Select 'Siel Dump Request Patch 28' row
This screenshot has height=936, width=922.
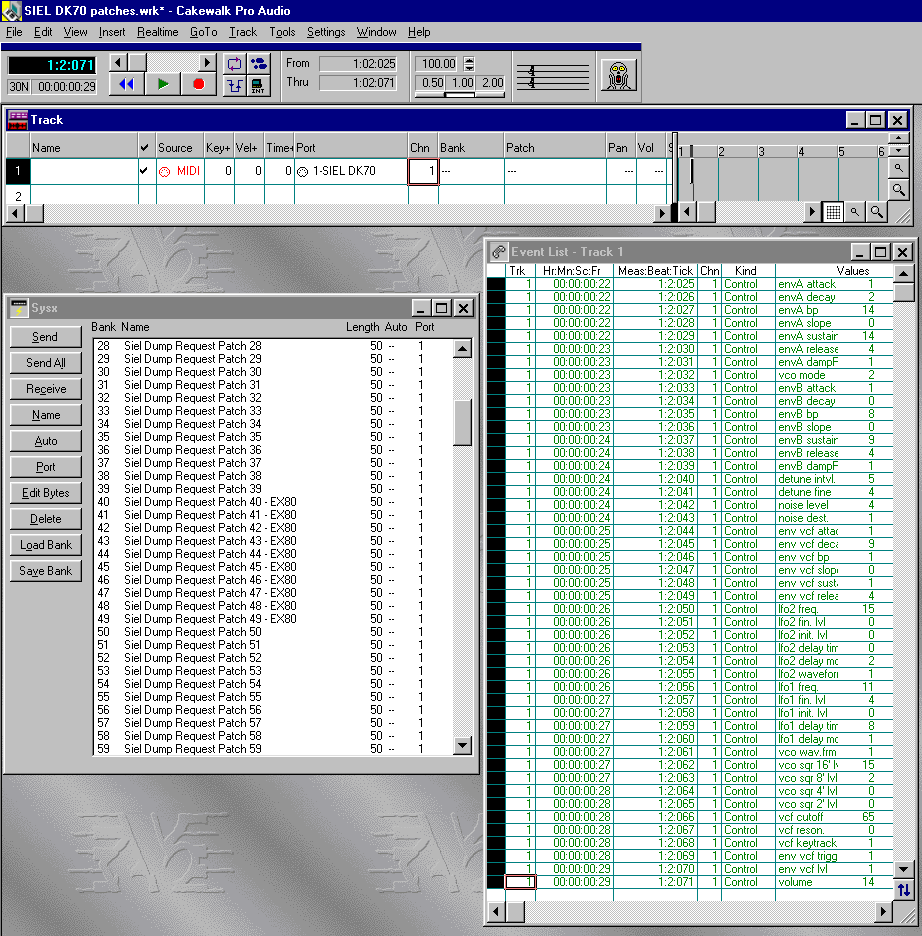pyautogui.click(x=273, y=346)
